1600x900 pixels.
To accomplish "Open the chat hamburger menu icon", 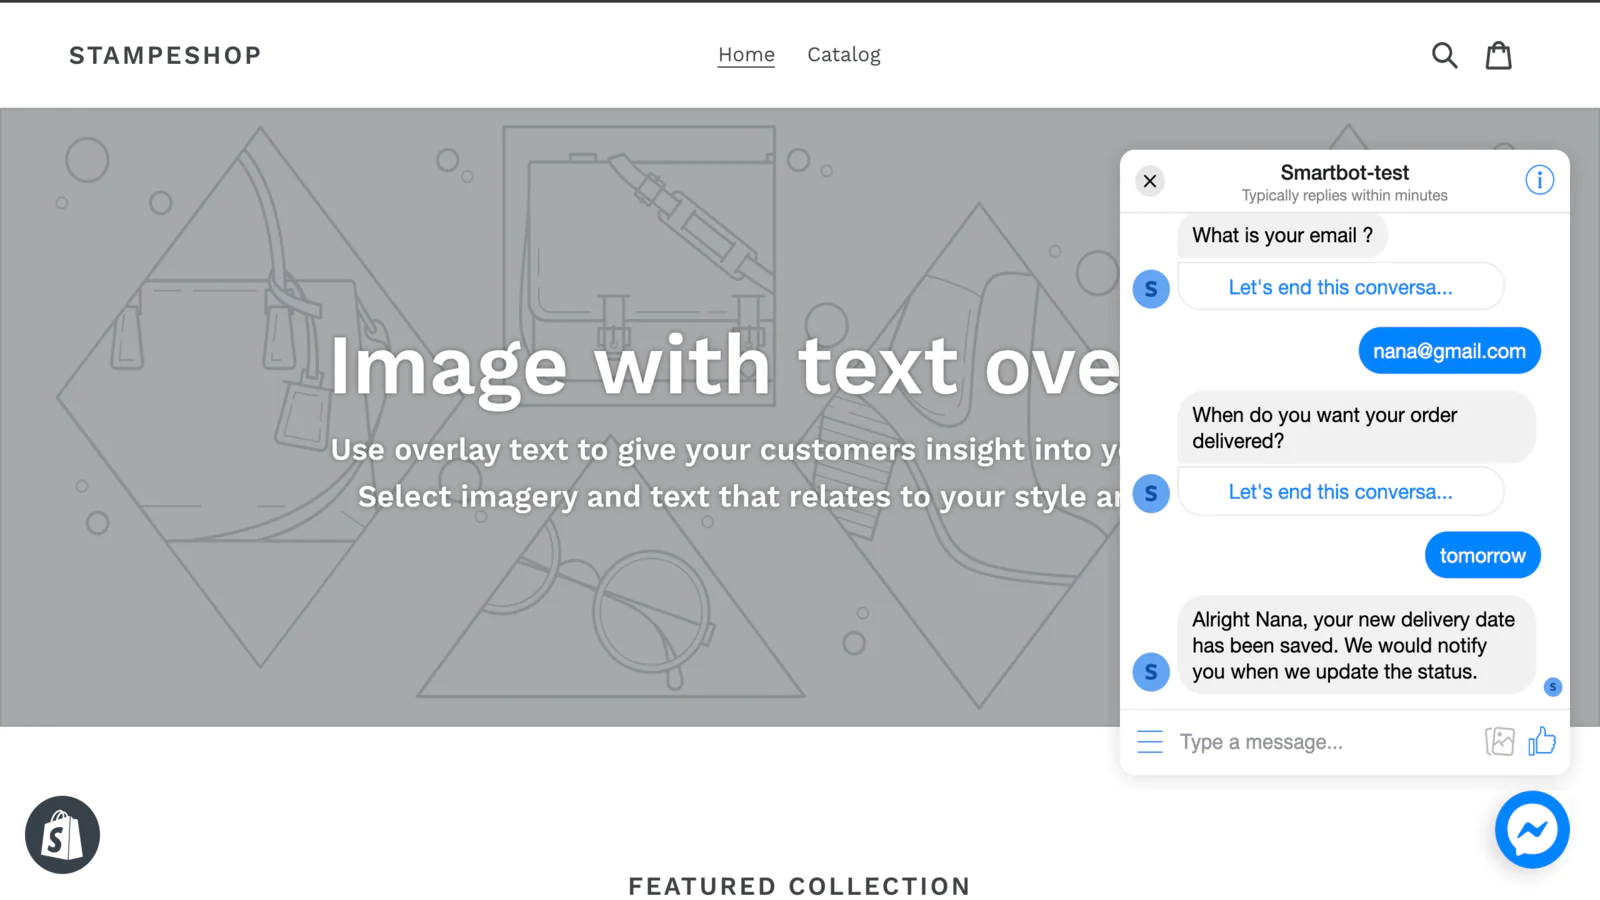I will pyautogui.click(x=1150, y=742).
